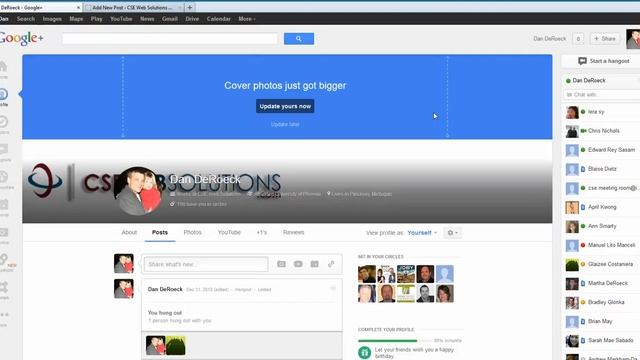Click the notifications count box showing 0
This screenshot has height=360, width=640.
pyautogui.click(x=578, y=39)
